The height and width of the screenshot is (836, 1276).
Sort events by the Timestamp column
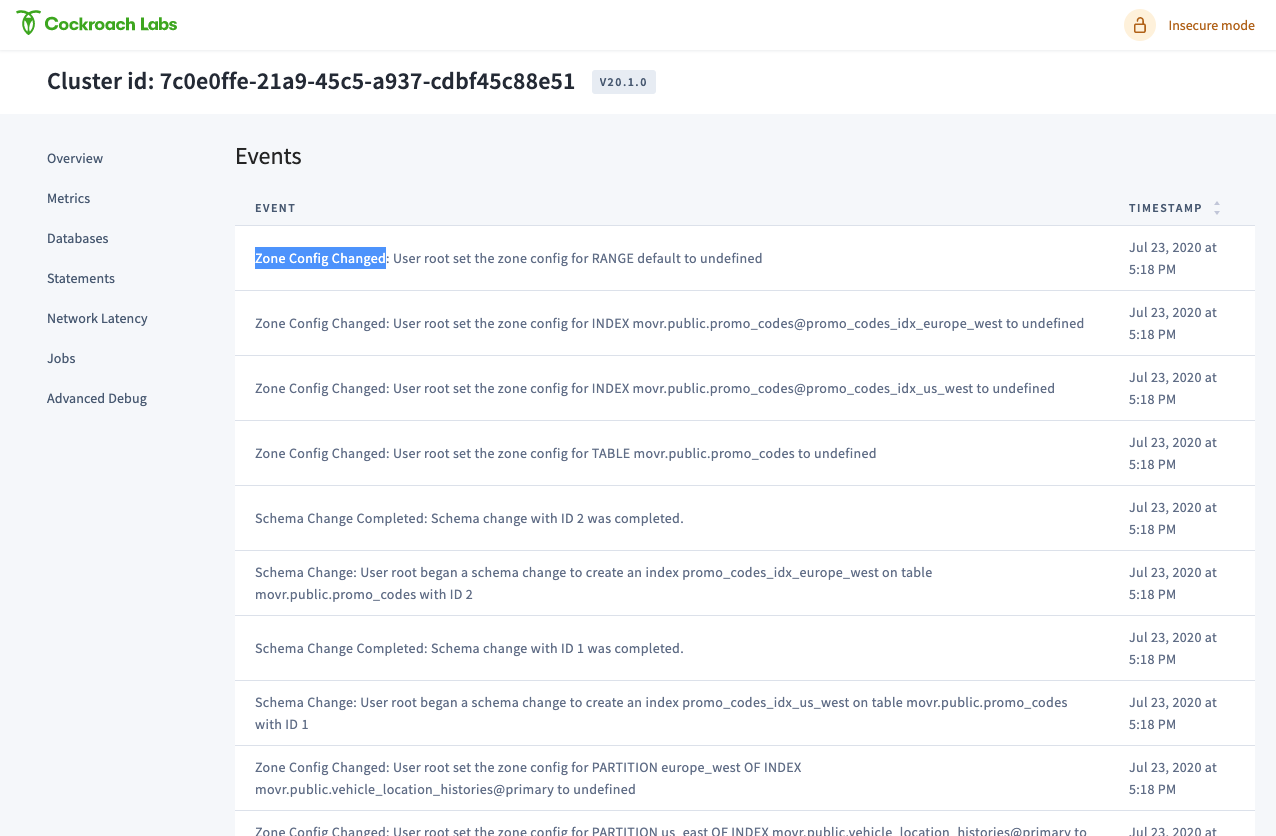pos(1166,207)
